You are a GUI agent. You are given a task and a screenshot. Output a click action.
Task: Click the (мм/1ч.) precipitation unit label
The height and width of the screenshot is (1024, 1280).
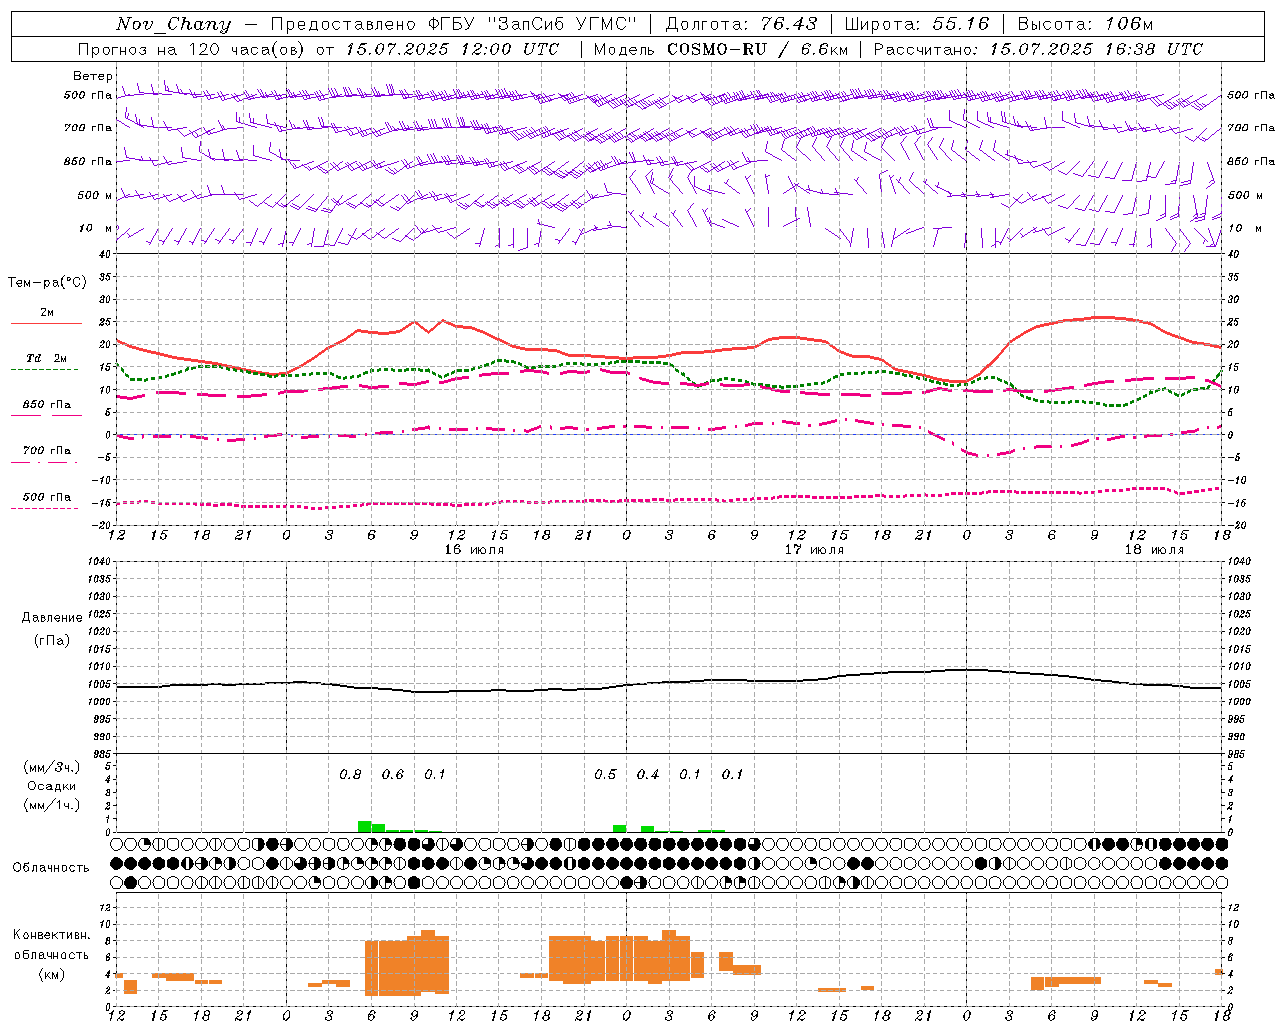click(x=52, y=805)
